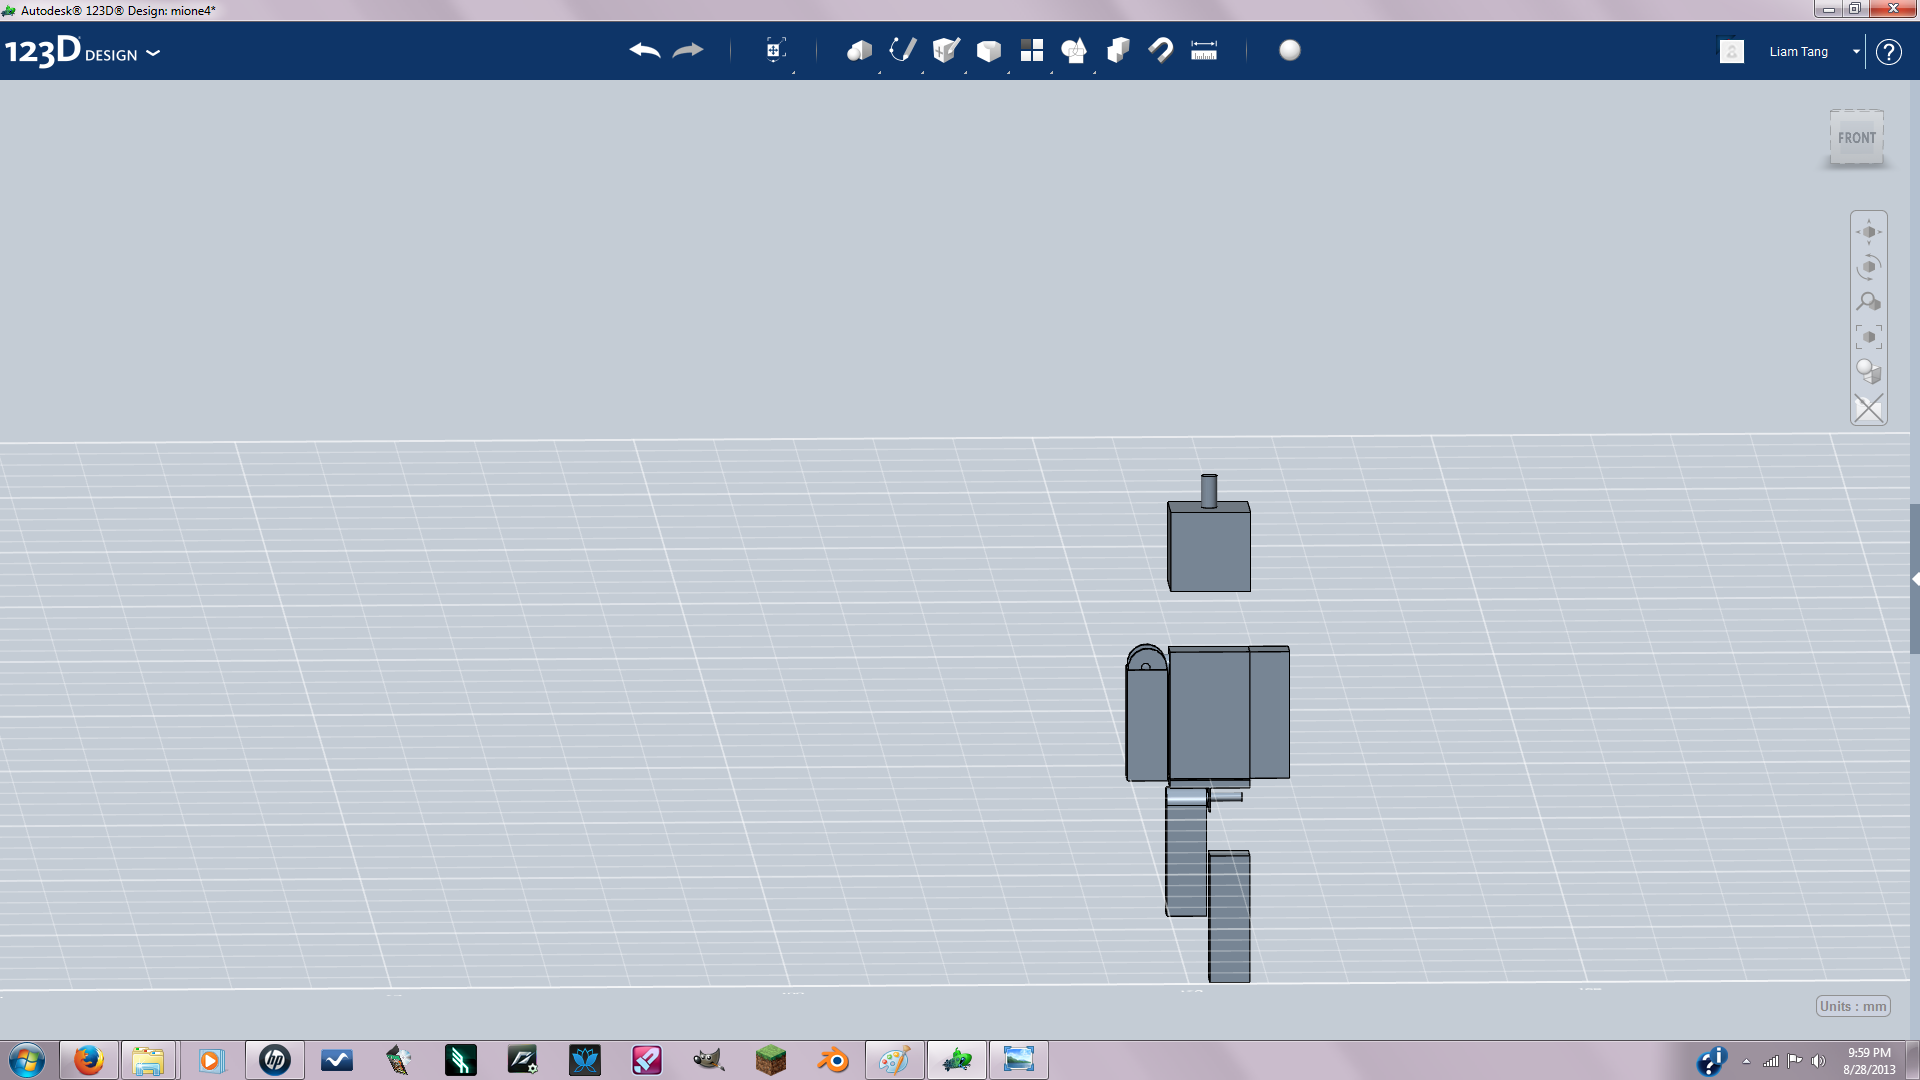Click the user avatar icon

coord(1732,51)
